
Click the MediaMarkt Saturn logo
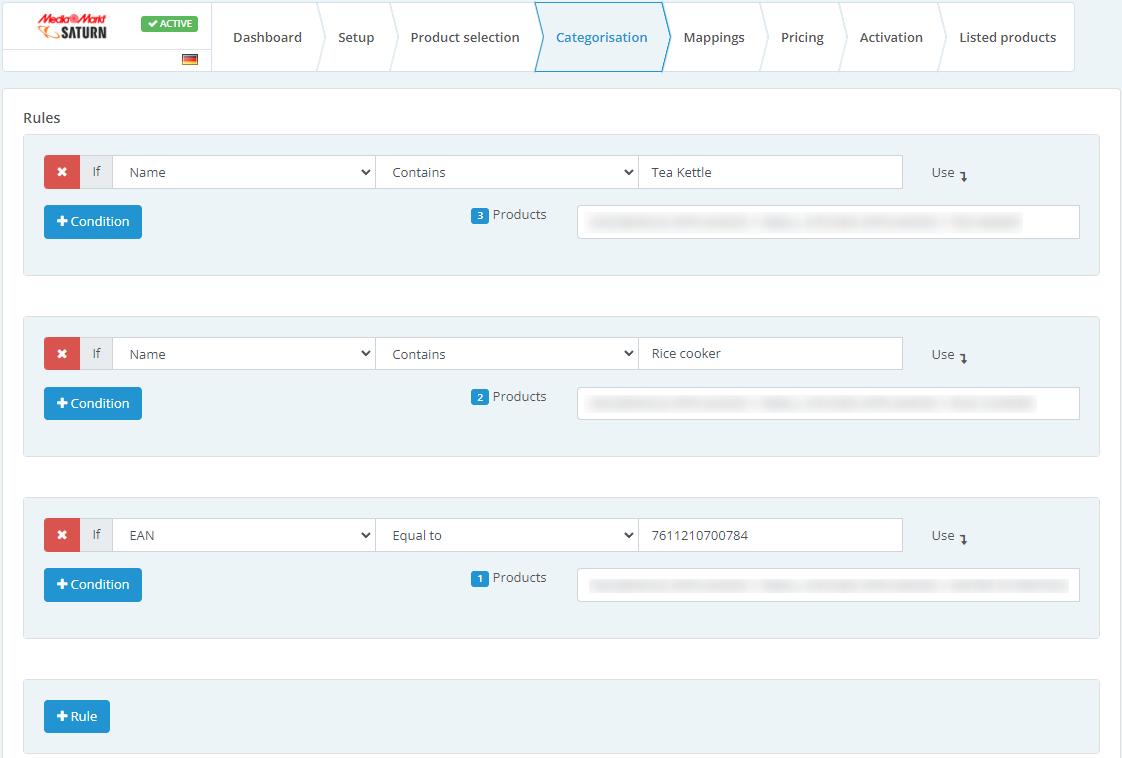[72, 26]
